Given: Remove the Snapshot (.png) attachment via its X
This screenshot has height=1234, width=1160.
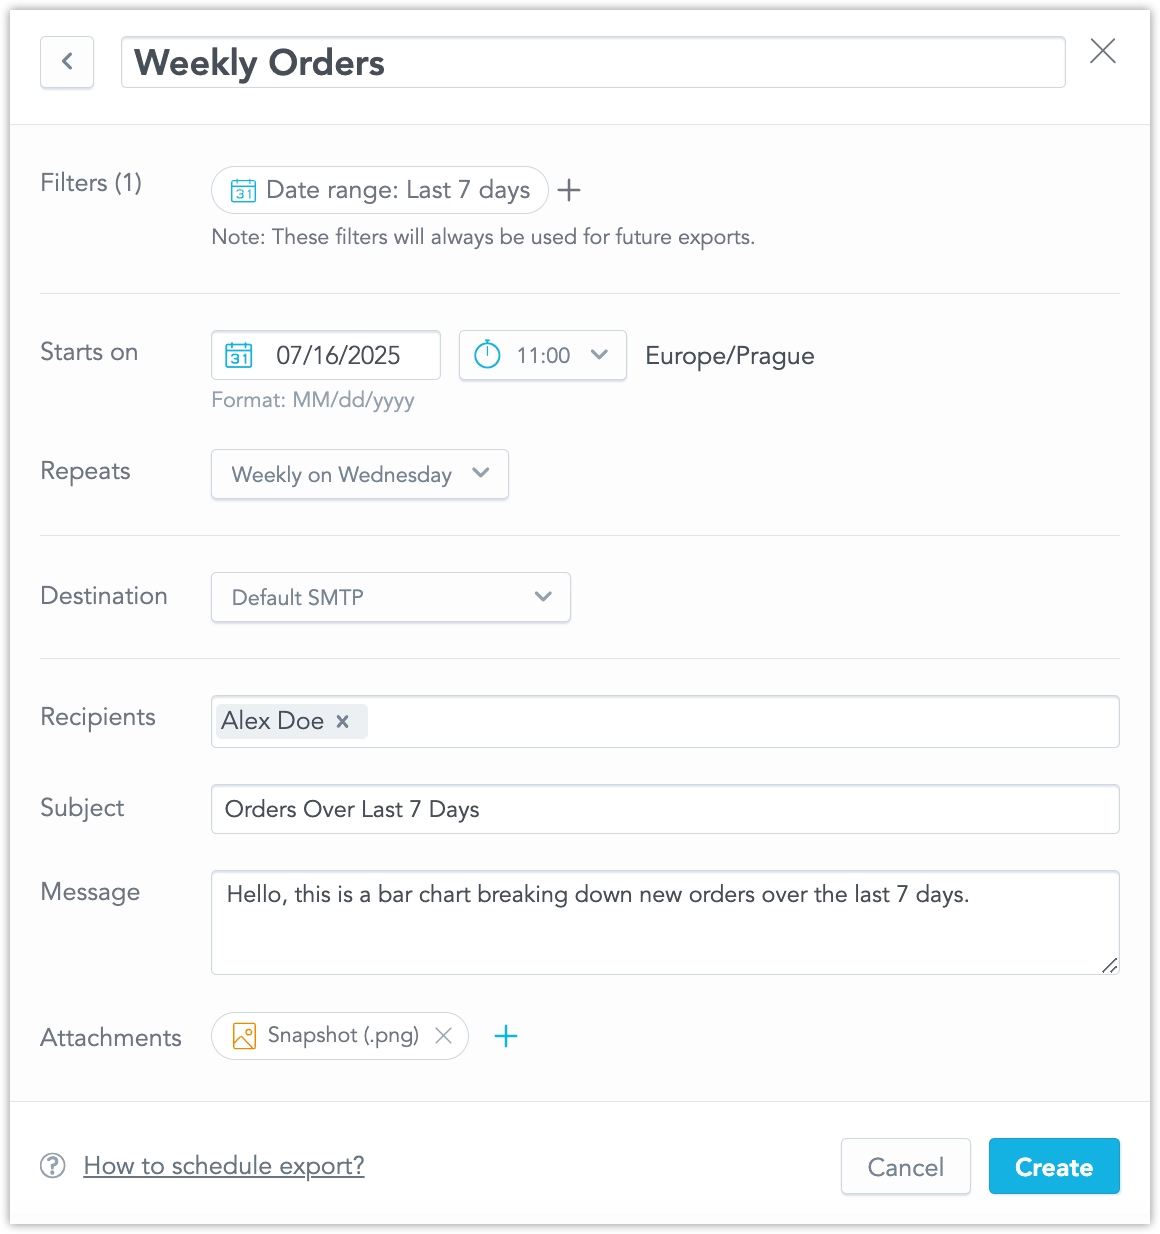Looking at the screenshot, I should point(443,1036).
